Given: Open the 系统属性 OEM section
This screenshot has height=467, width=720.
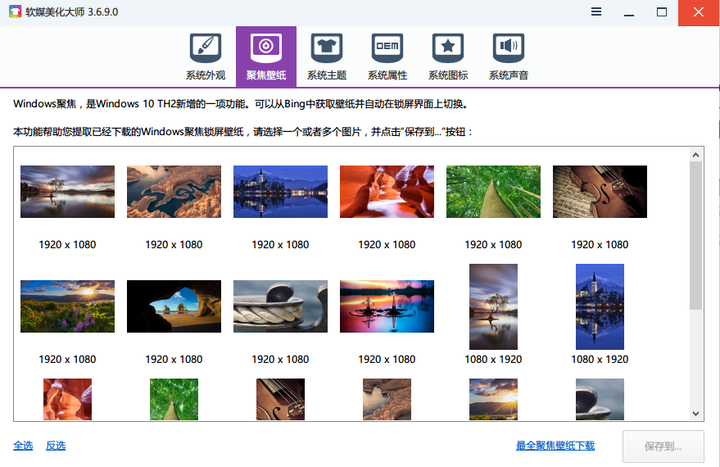Looking at the screenshot, I should click(x=387, y=57).
